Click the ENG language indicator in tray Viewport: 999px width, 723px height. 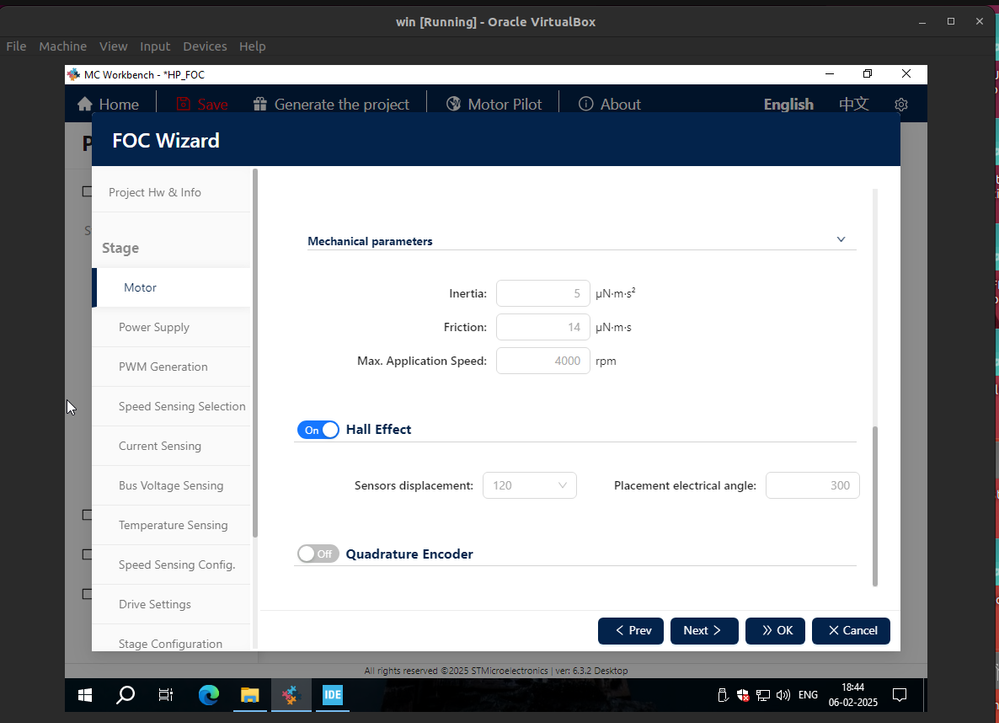tap(808, 695)
